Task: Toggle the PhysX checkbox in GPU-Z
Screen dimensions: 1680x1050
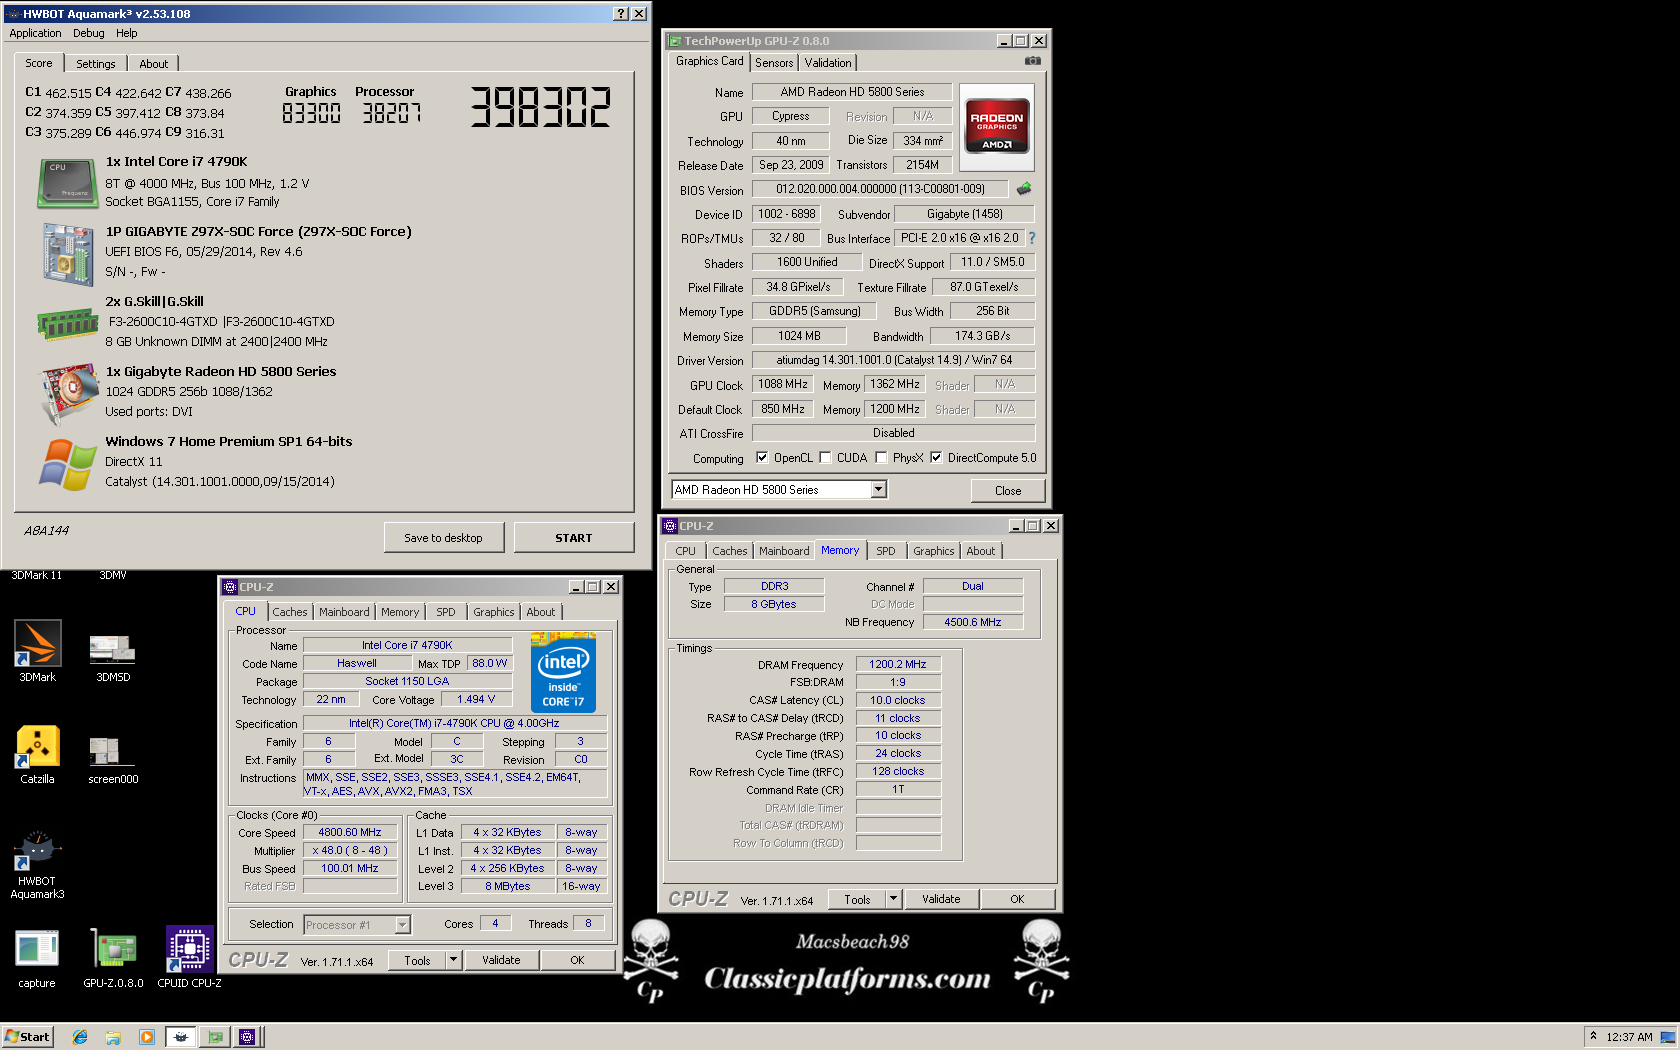Action: (881, 458)
